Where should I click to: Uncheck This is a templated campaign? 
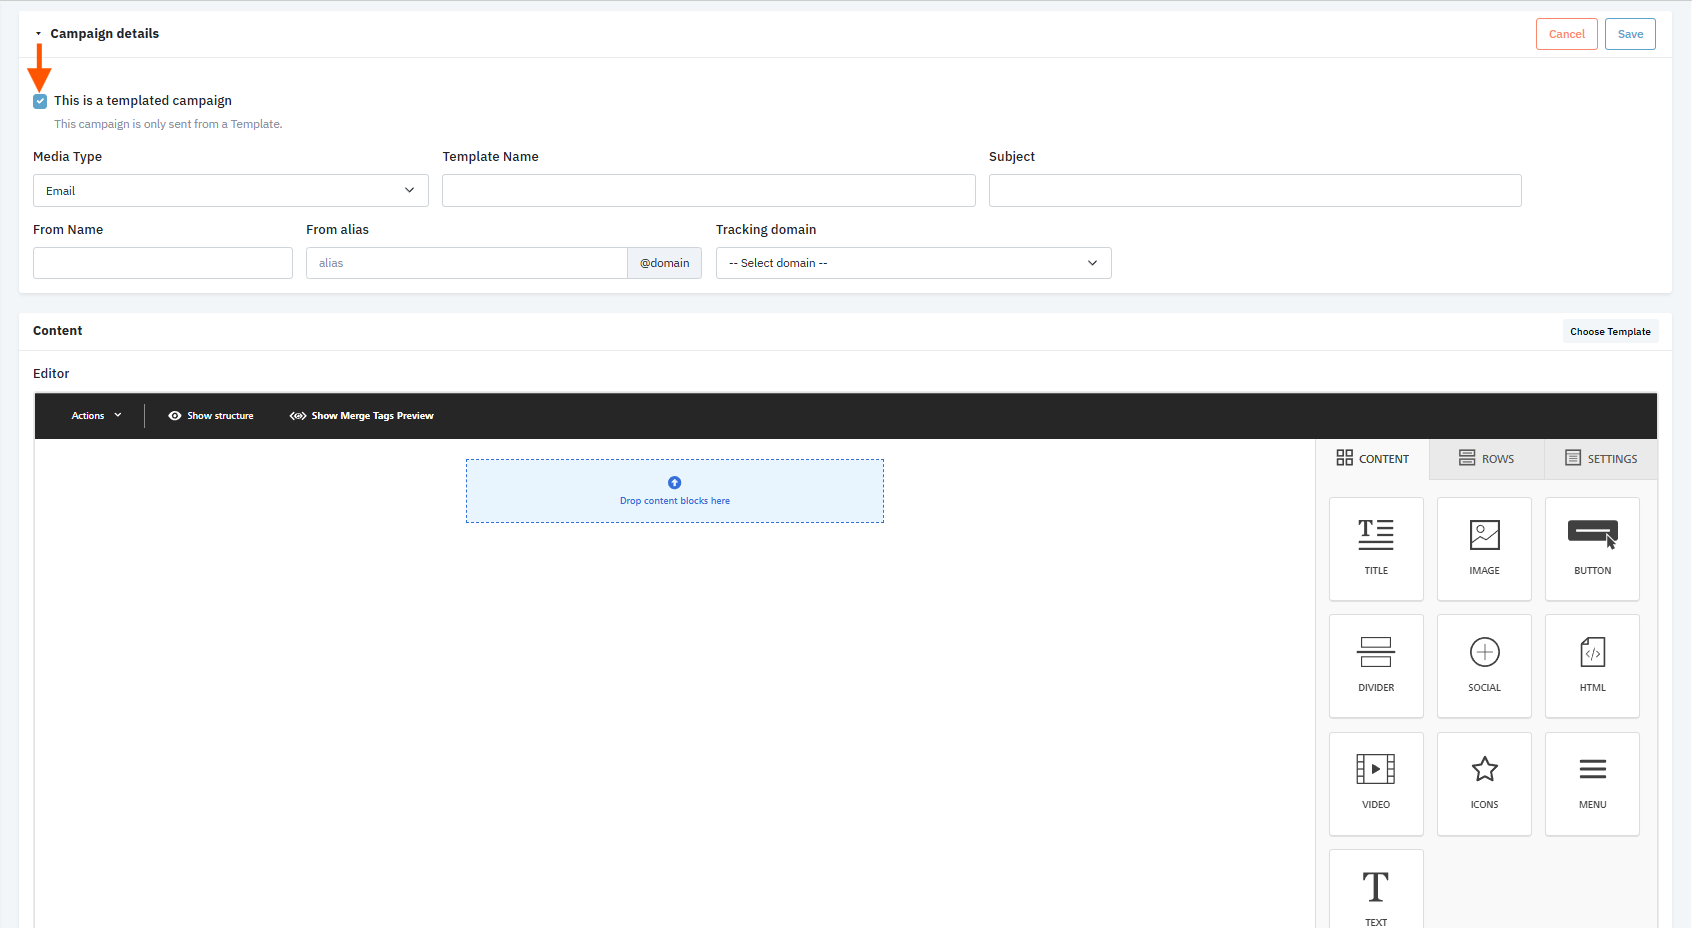tap(40, 101)
